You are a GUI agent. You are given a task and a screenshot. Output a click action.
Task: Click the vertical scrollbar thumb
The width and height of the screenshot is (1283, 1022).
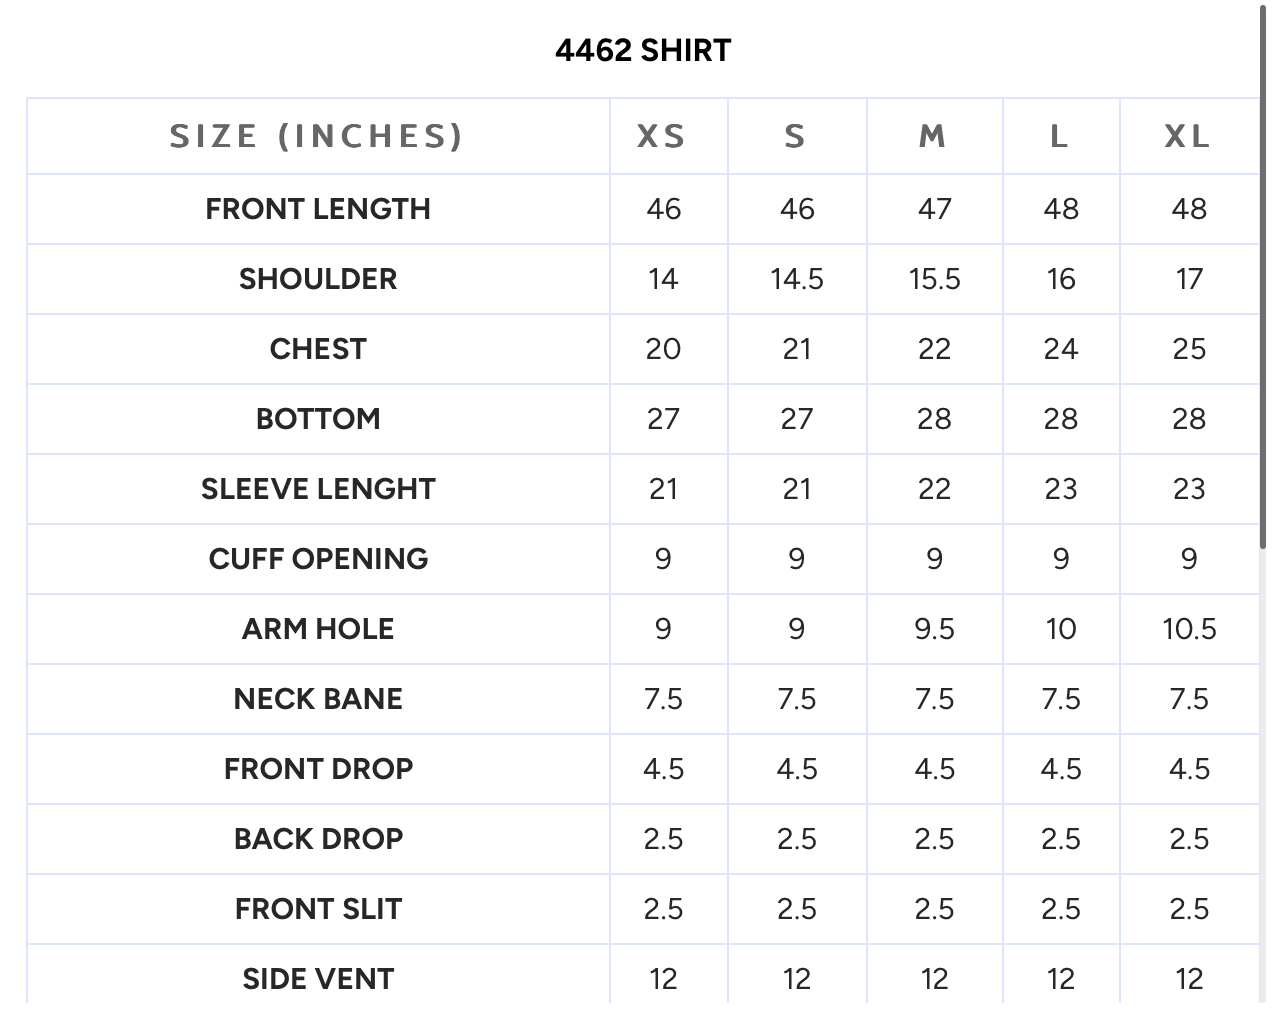pyautogui.click(x=1263, y=275)
